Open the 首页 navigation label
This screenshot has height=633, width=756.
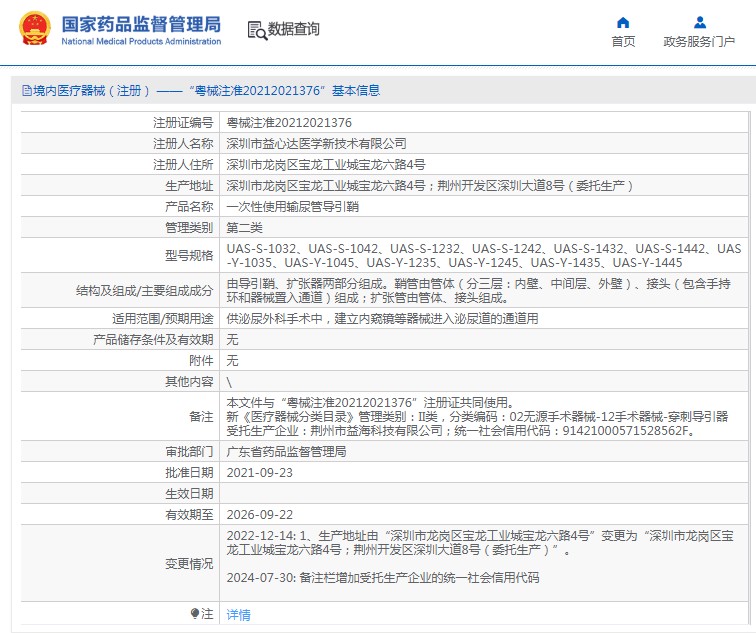(623, 42)
